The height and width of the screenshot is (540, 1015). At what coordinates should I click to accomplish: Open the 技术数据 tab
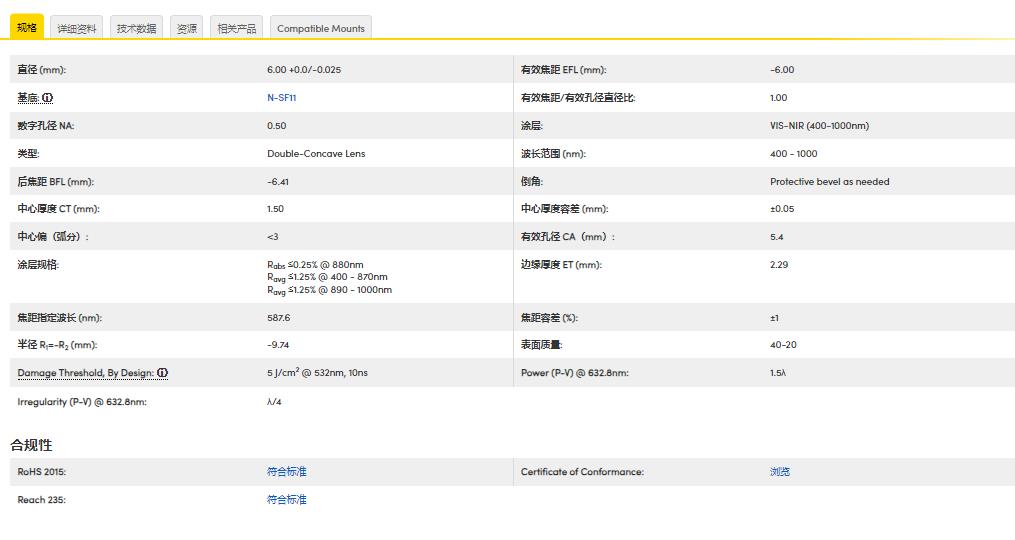tap(136, 29)
